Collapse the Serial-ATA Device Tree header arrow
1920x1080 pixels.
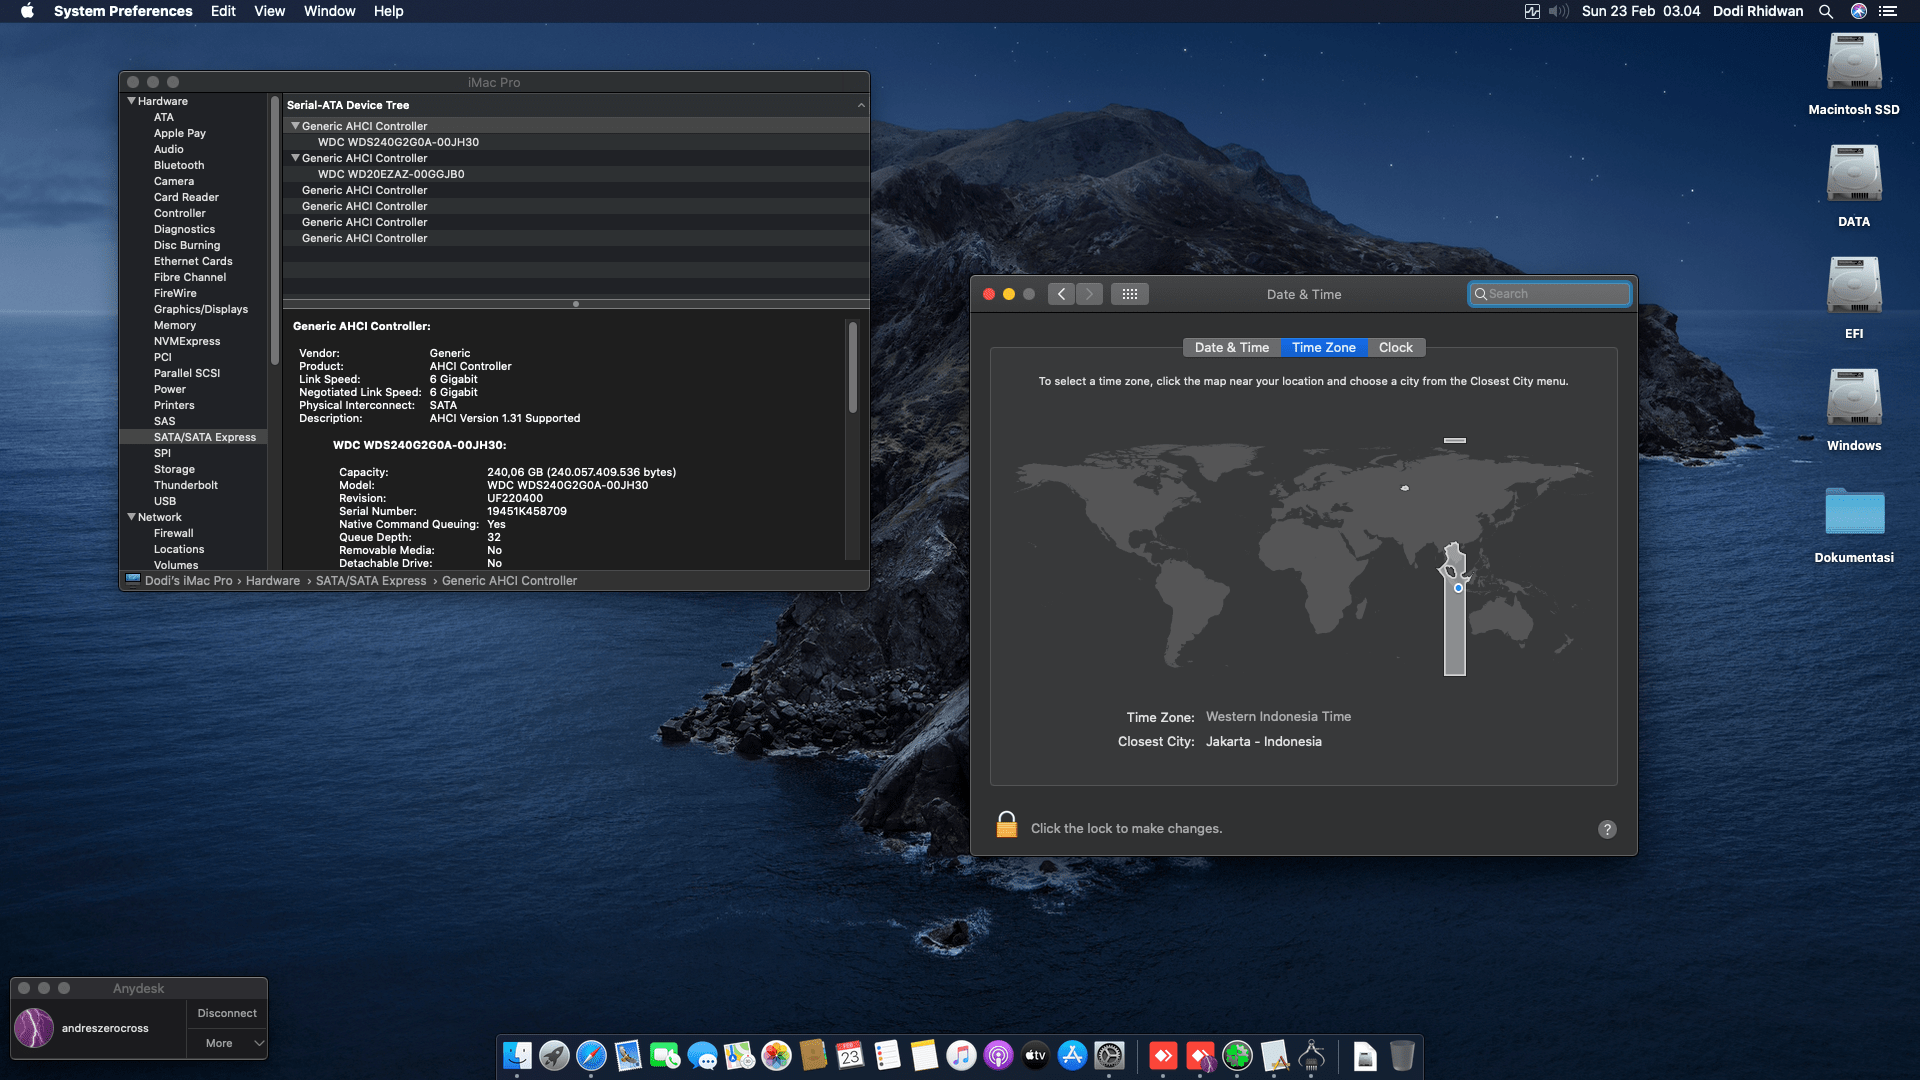(861, 105)
